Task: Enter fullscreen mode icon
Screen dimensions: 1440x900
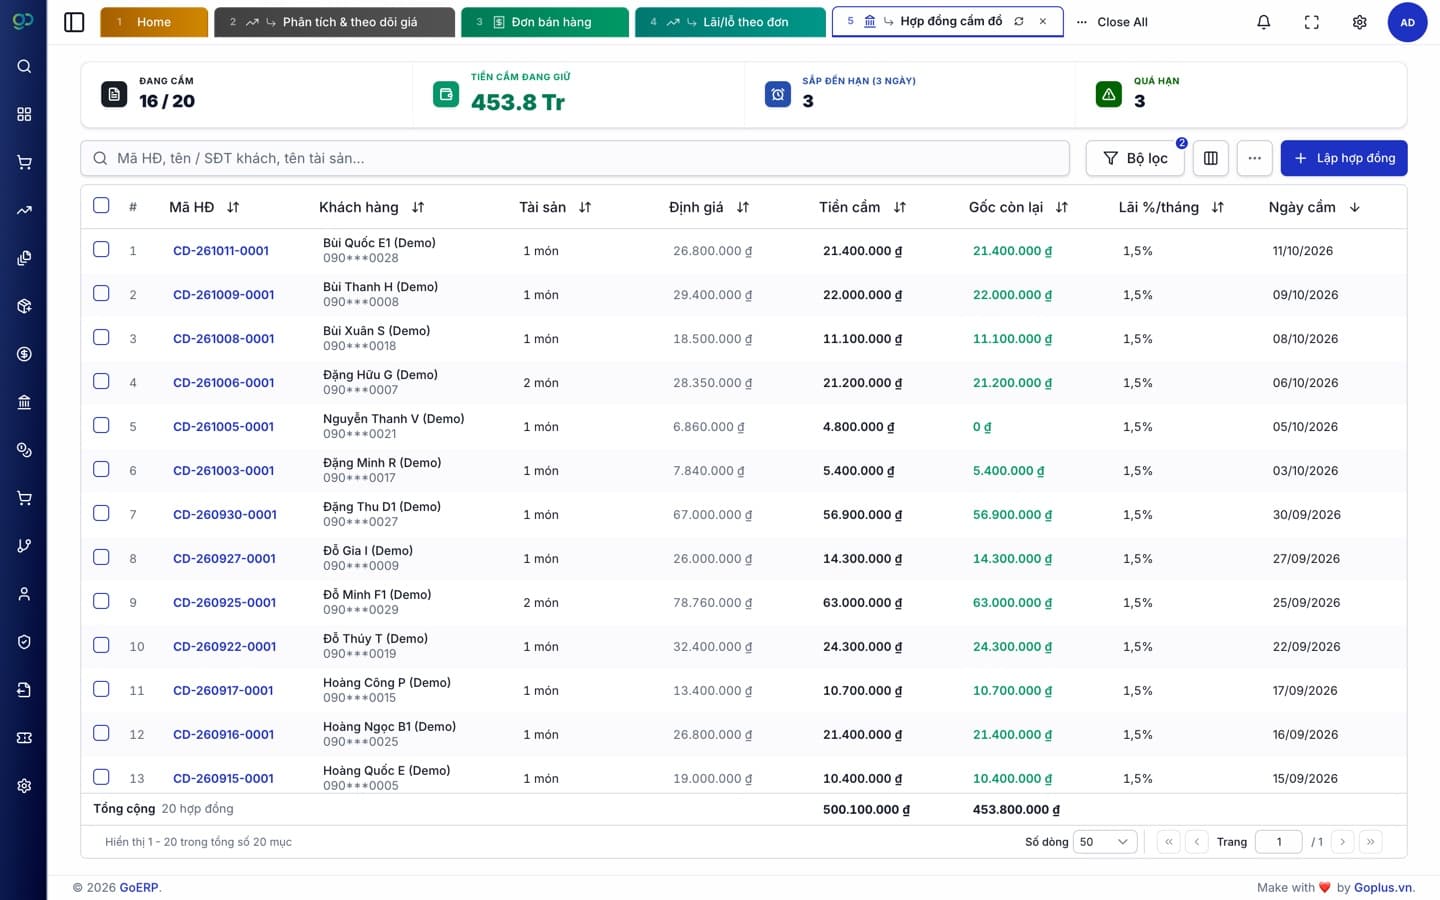Action: (1312, 22)
